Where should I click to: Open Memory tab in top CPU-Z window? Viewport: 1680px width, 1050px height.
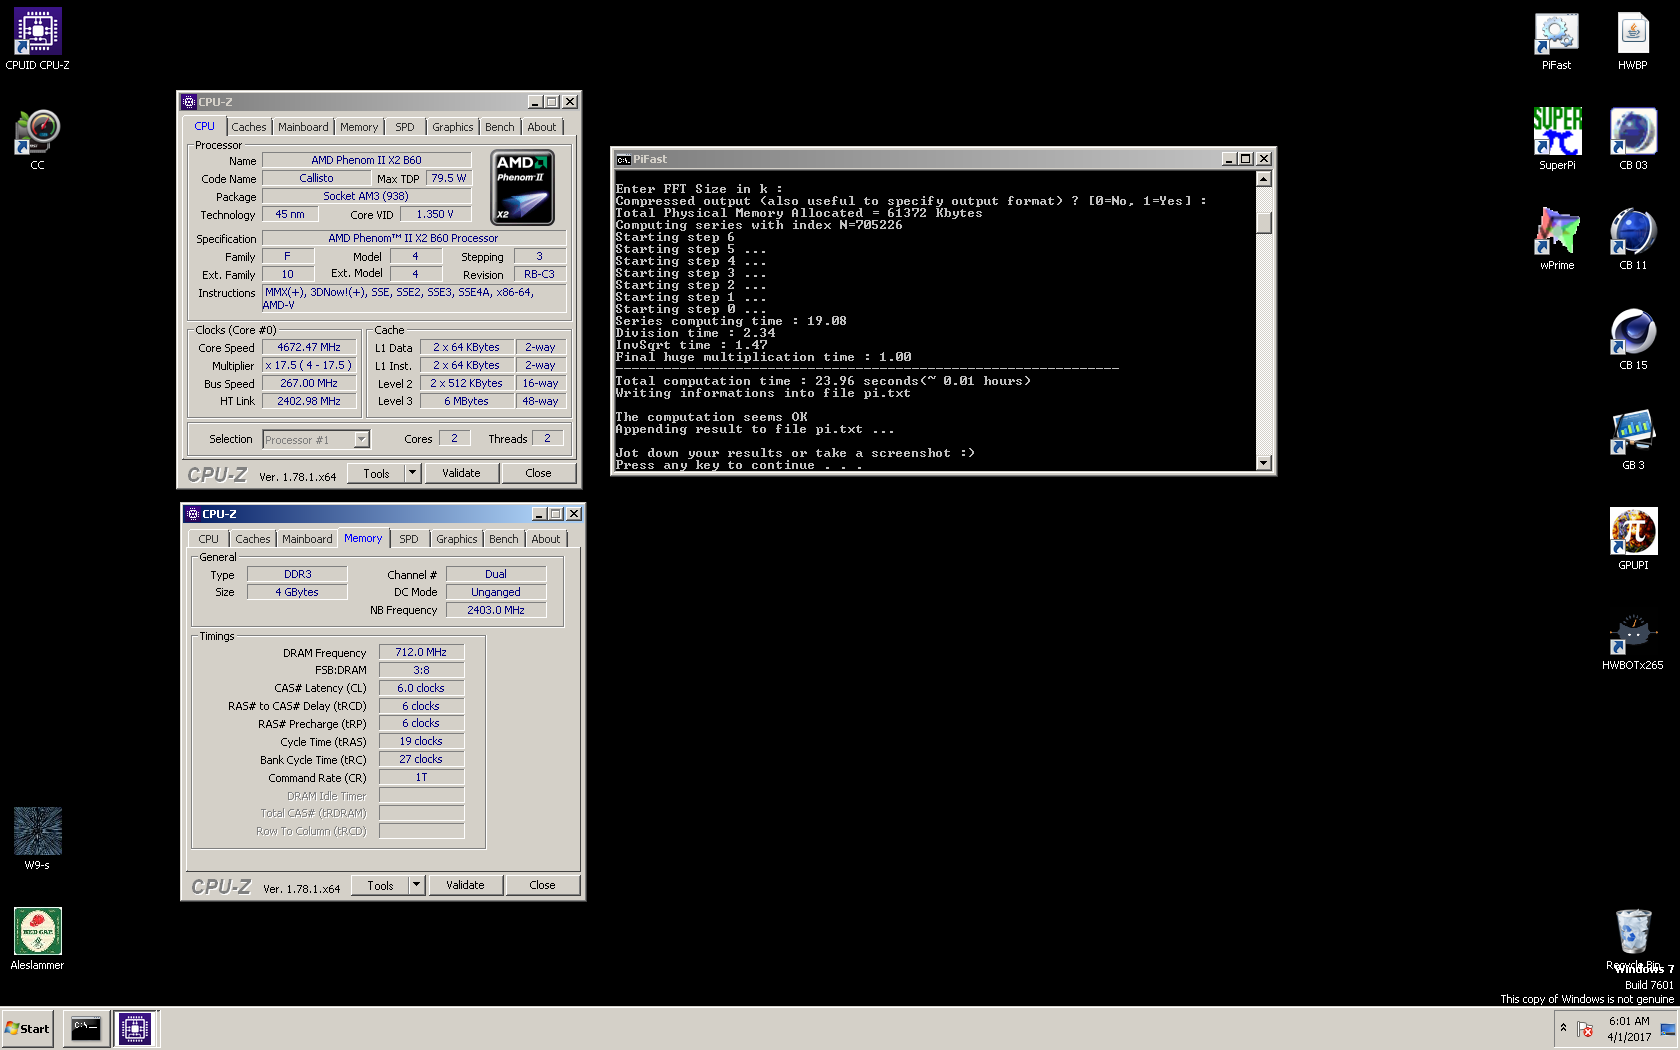pos(359,127)
